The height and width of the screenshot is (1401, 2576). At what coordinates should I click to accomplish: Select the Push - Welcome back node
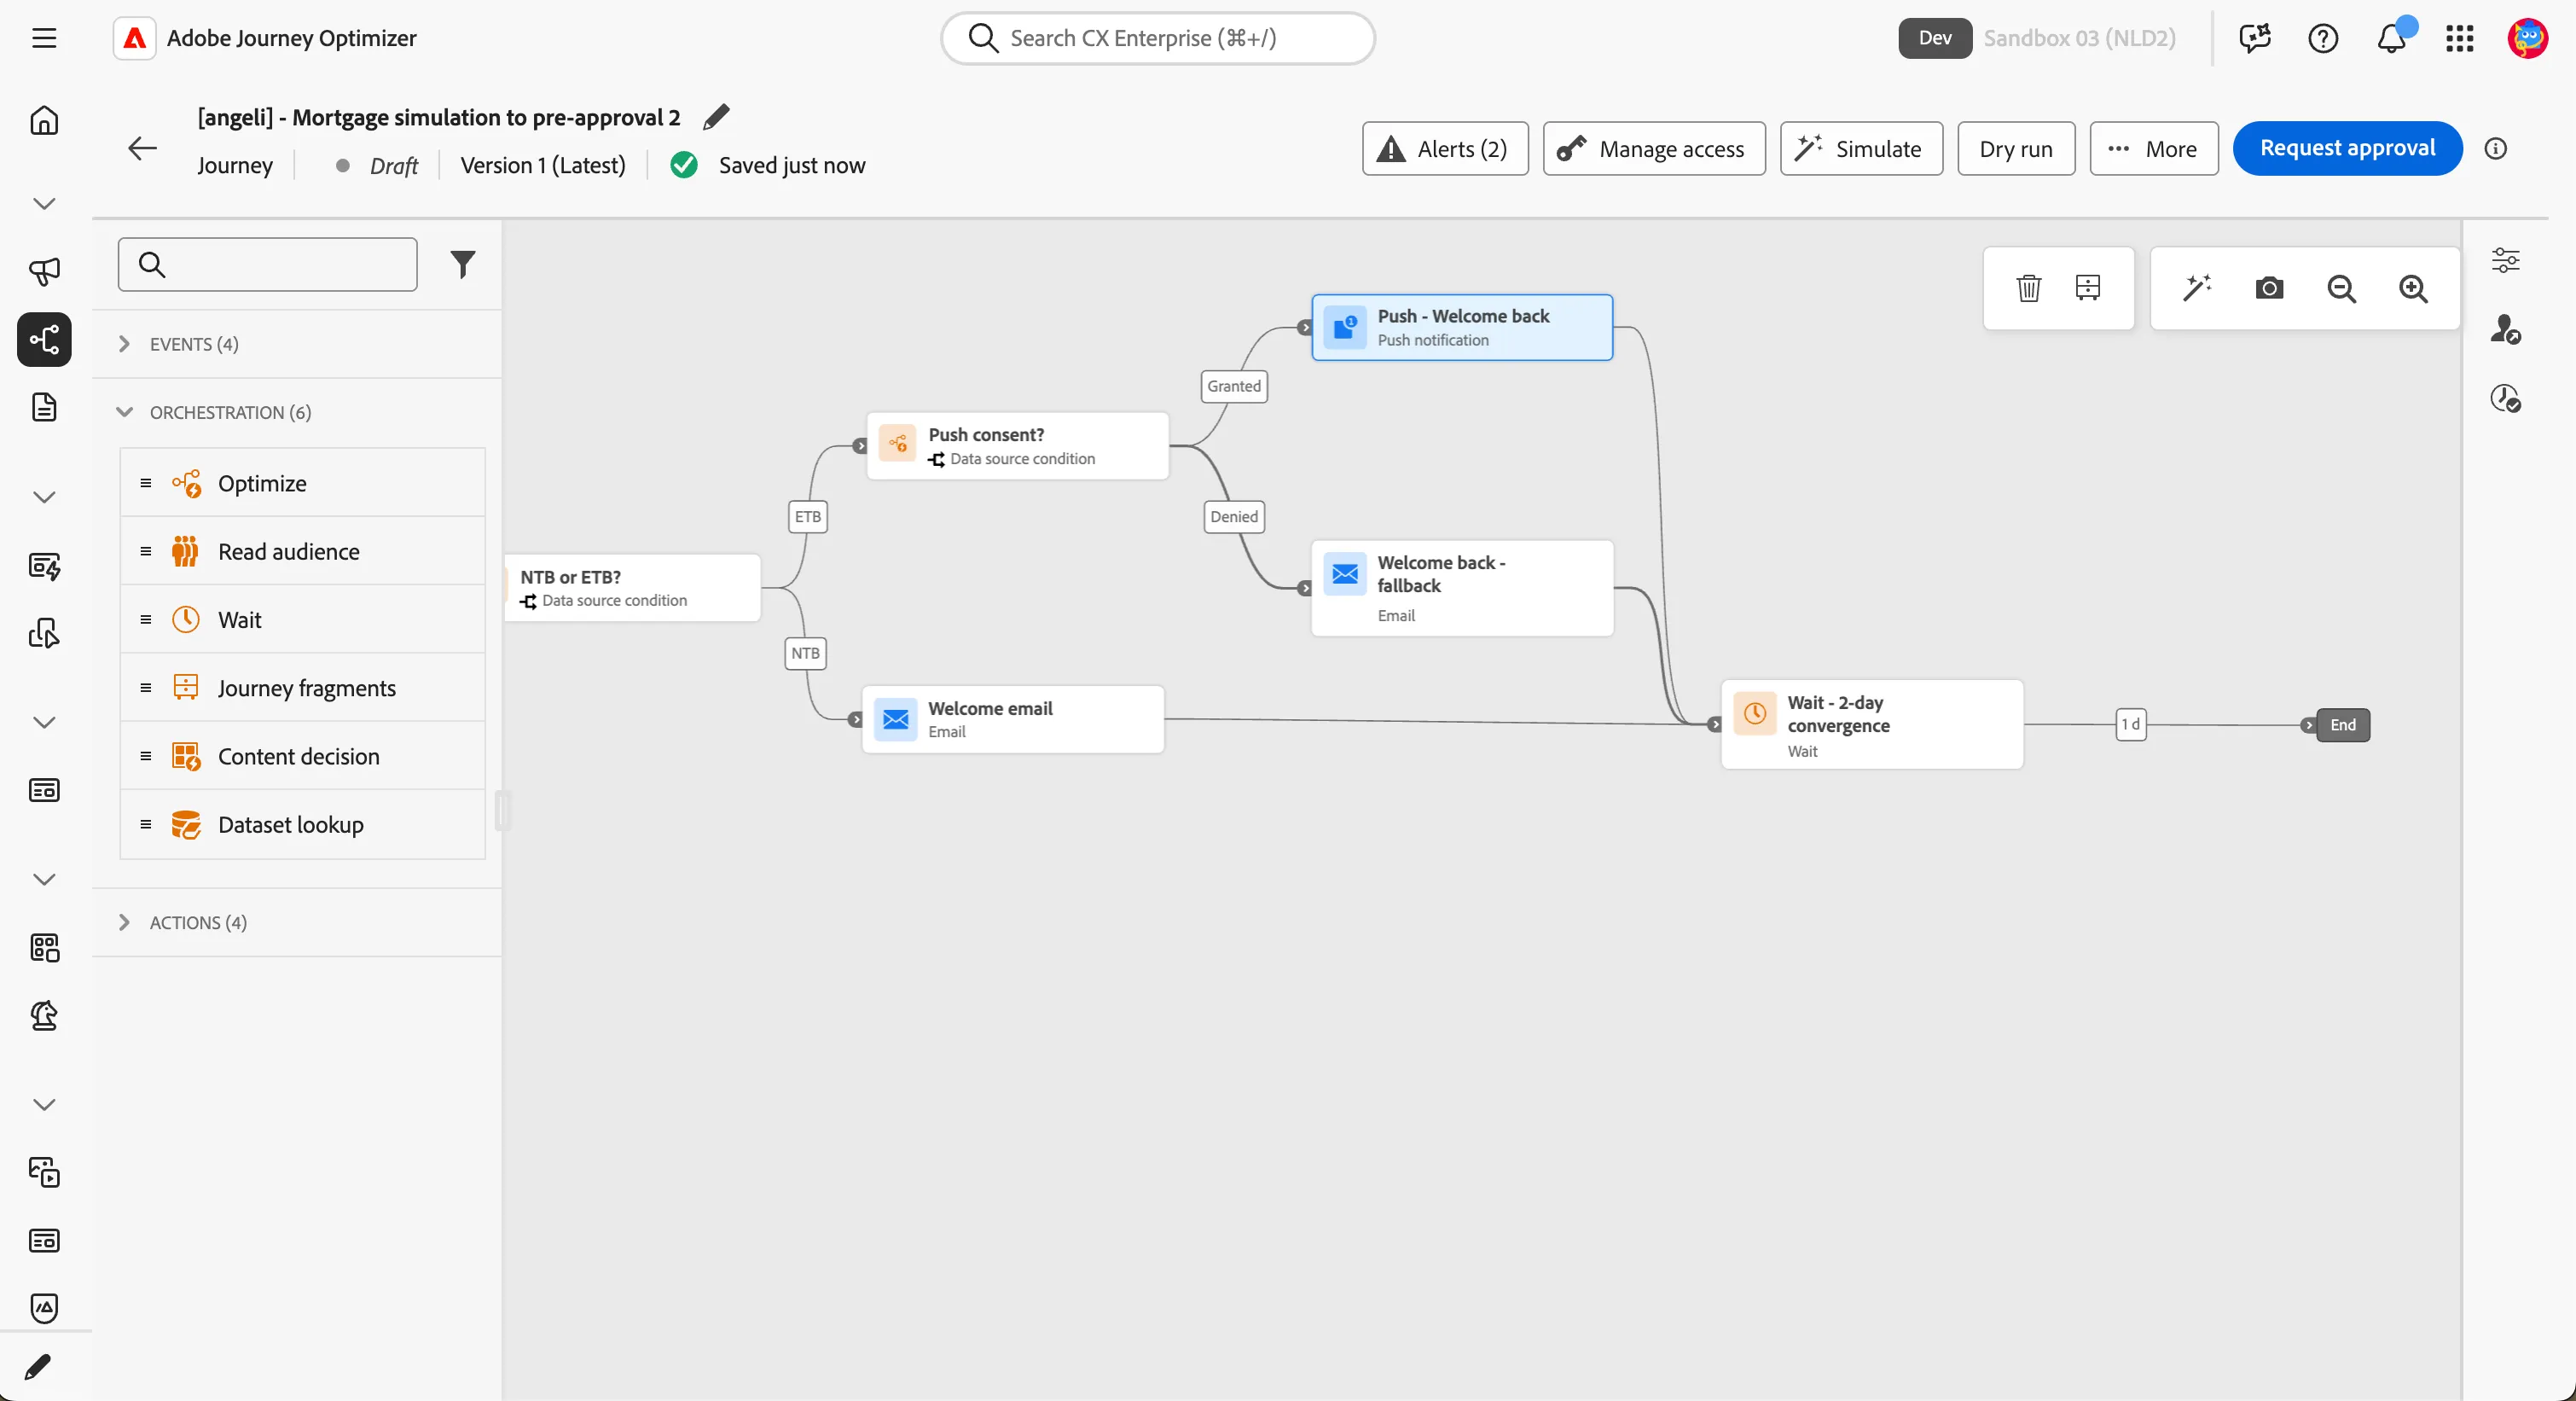coord(1461,327)
